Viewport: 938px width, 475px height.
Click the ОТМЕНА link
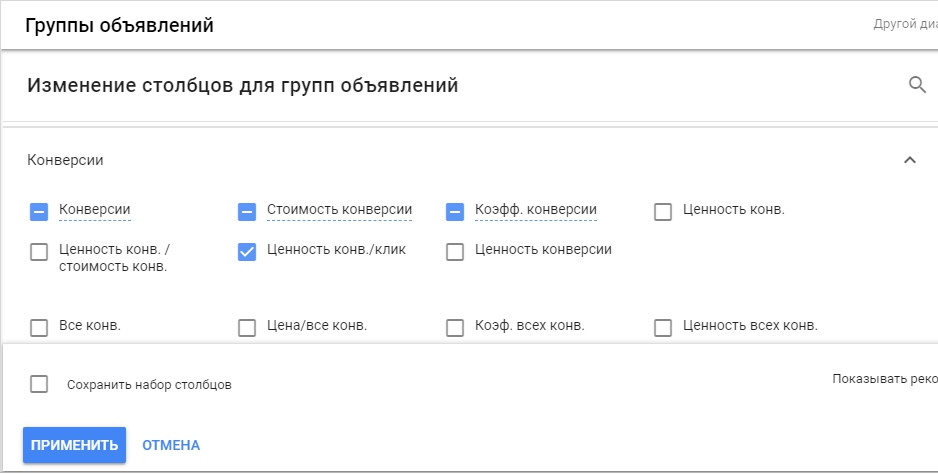click(x=171, y=445)
